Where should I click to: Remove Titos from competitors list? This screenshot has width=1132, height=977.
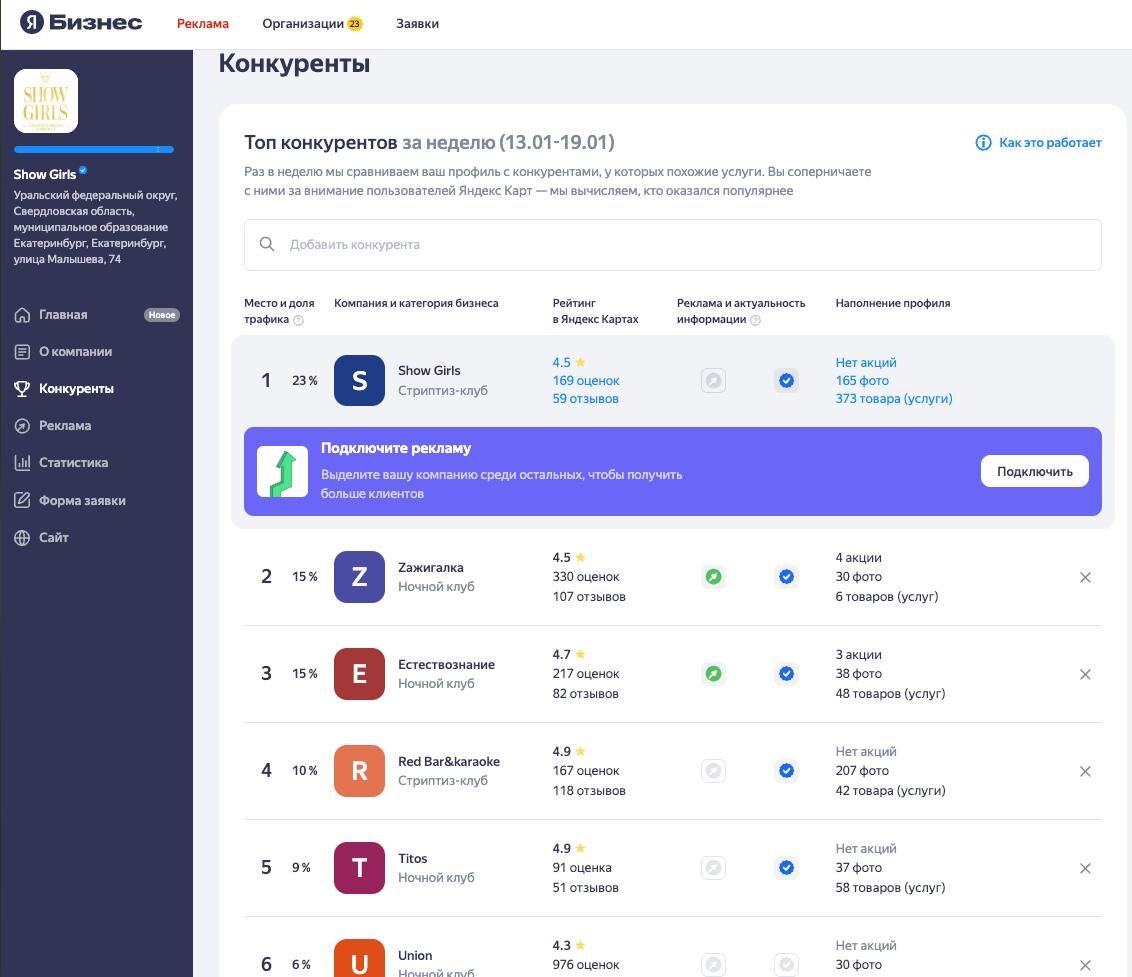[1084, 868]
